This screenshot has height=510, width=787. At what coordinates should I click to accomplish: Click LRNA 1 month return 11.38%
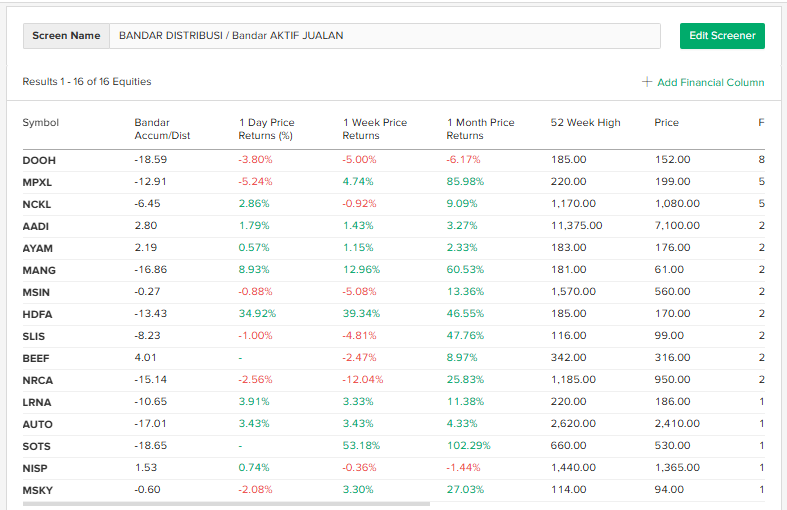tap(465, 402)
